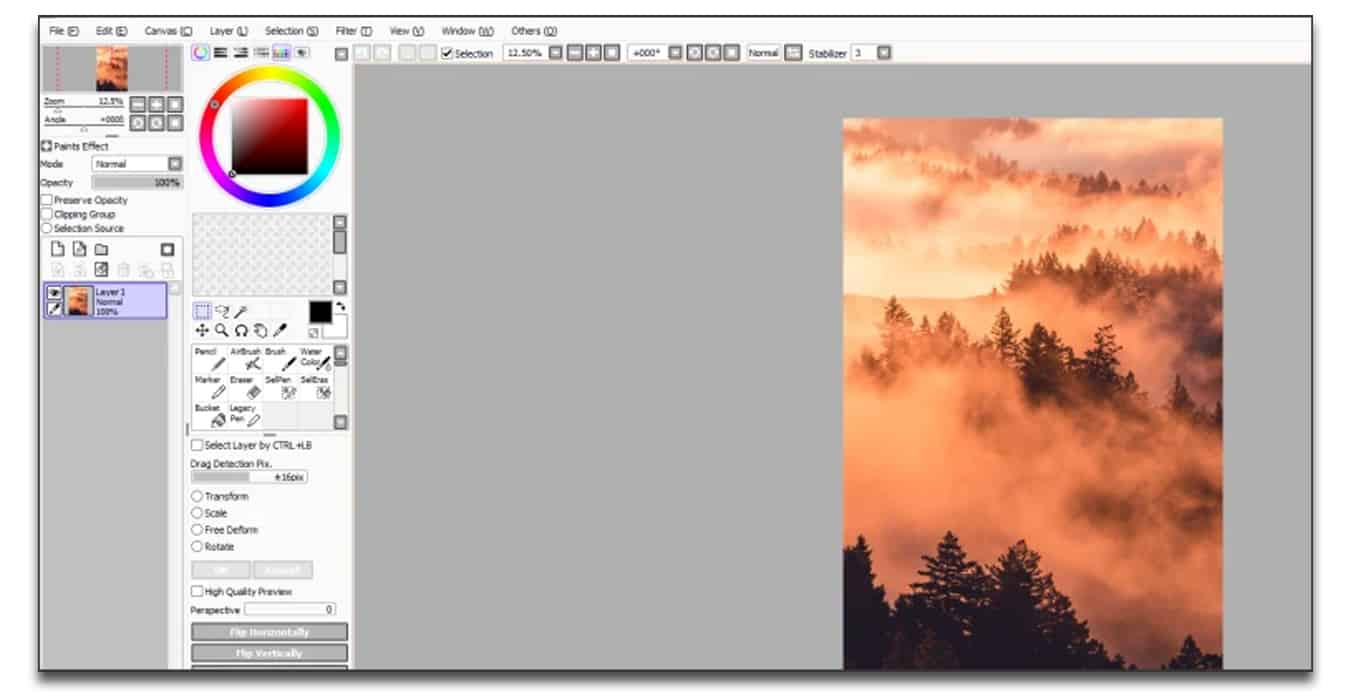This screenshot has width=1351, height=695.
Task: Show the swatches panel icon
Action: coord(281,53)
